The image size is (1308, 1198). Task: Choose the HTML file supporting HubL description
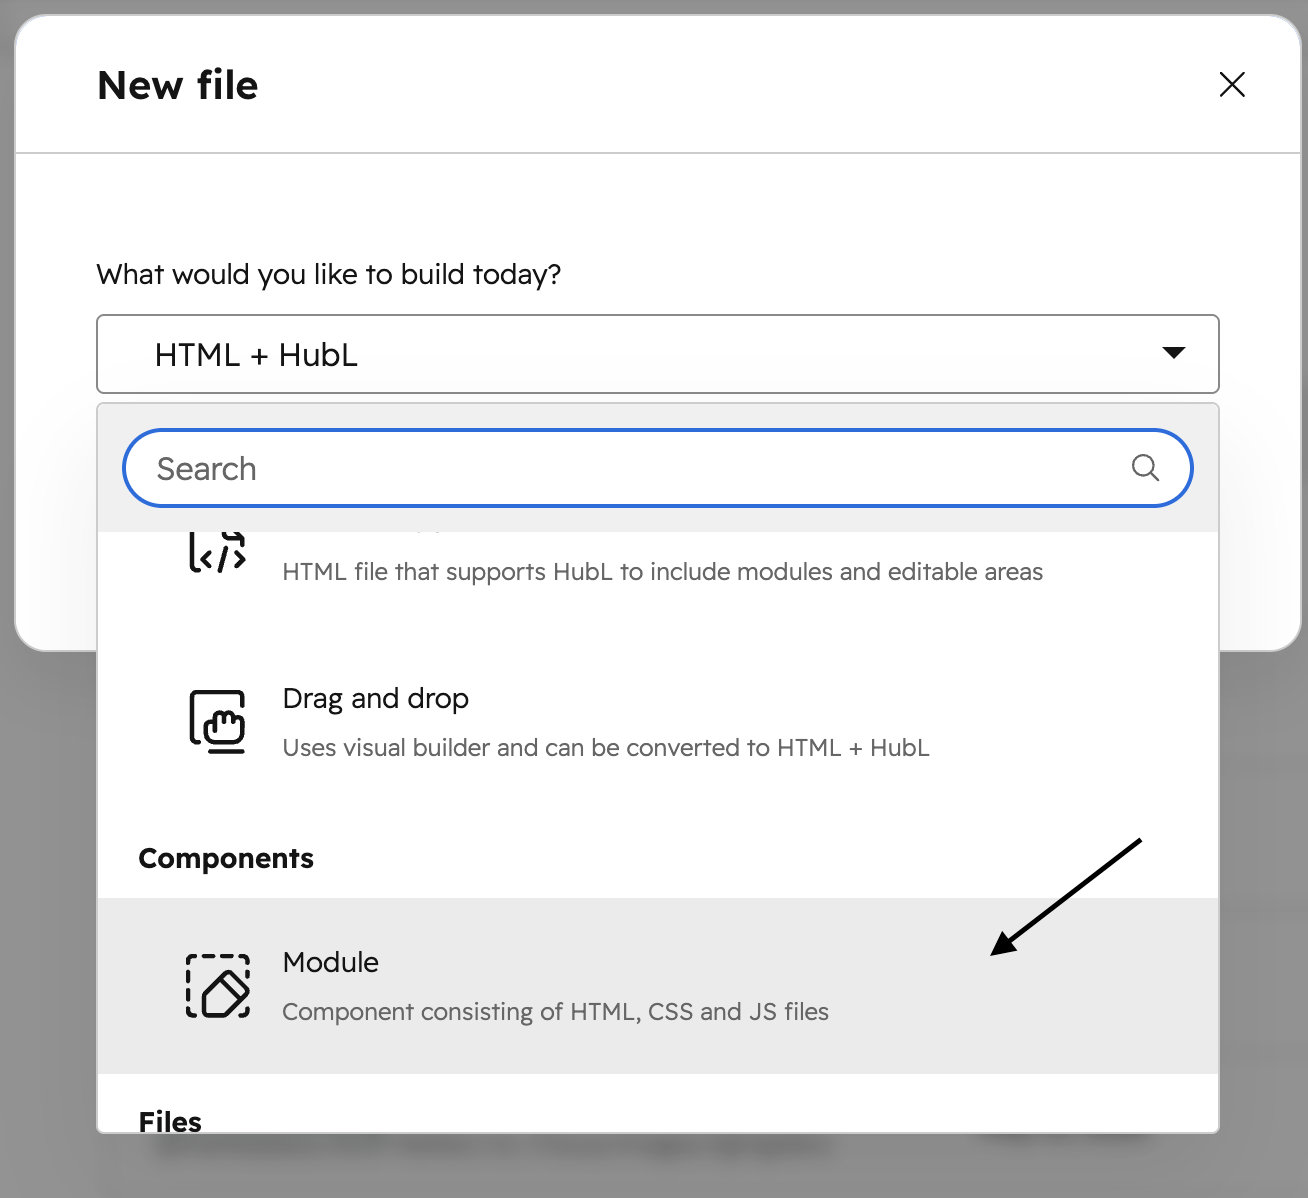tap(662, 572)
